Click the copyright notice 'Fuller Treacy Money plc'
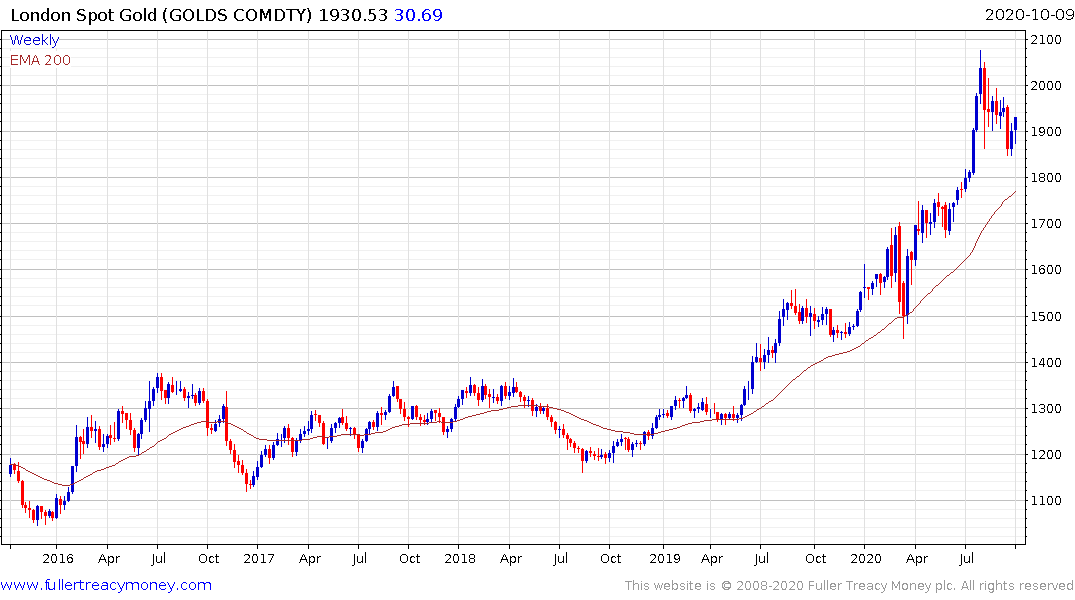 coord(882,586)
